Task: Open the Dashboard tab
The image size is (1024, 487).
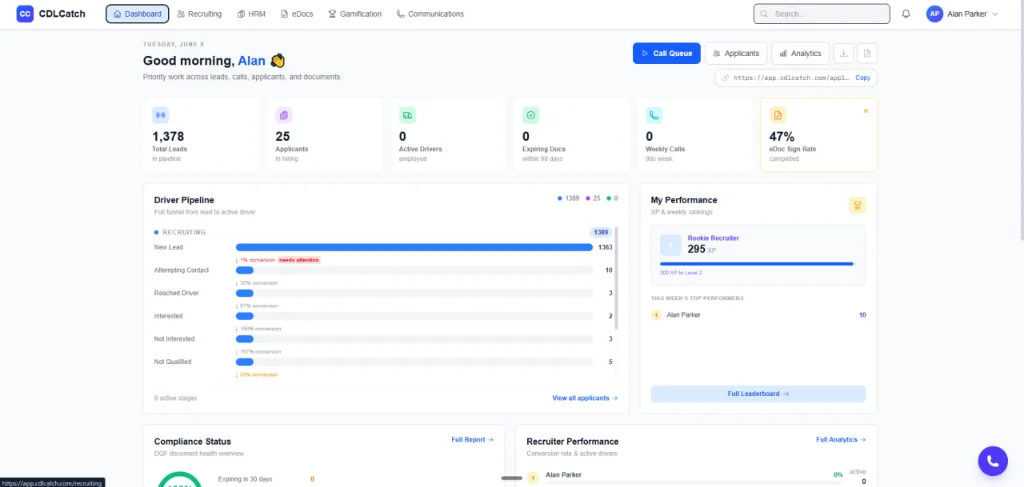Action: (137, 14)
